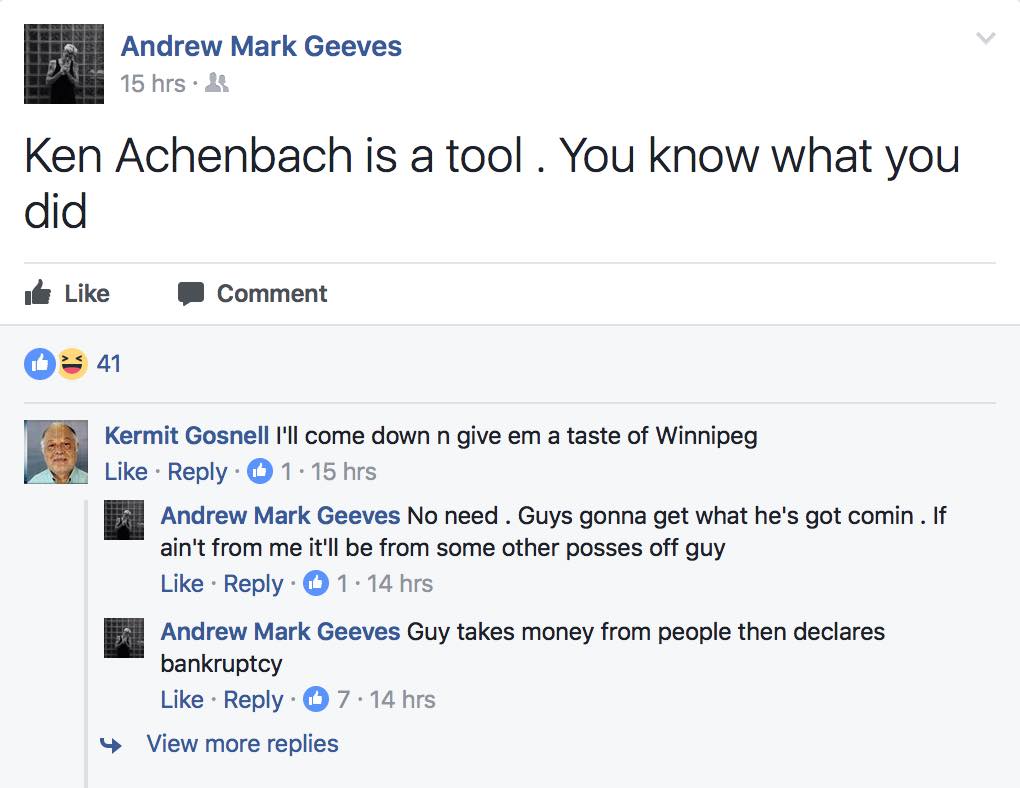Open the blue like reaction icon

tap(40, 364)
